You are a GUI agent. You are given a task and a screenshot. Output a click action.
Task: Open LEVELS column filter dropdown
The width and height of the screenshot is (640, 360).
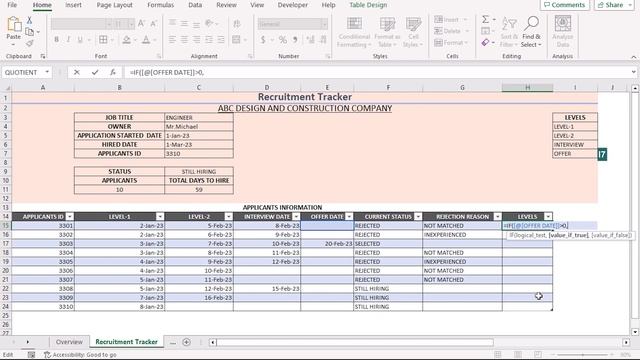(x=548, y=217)
